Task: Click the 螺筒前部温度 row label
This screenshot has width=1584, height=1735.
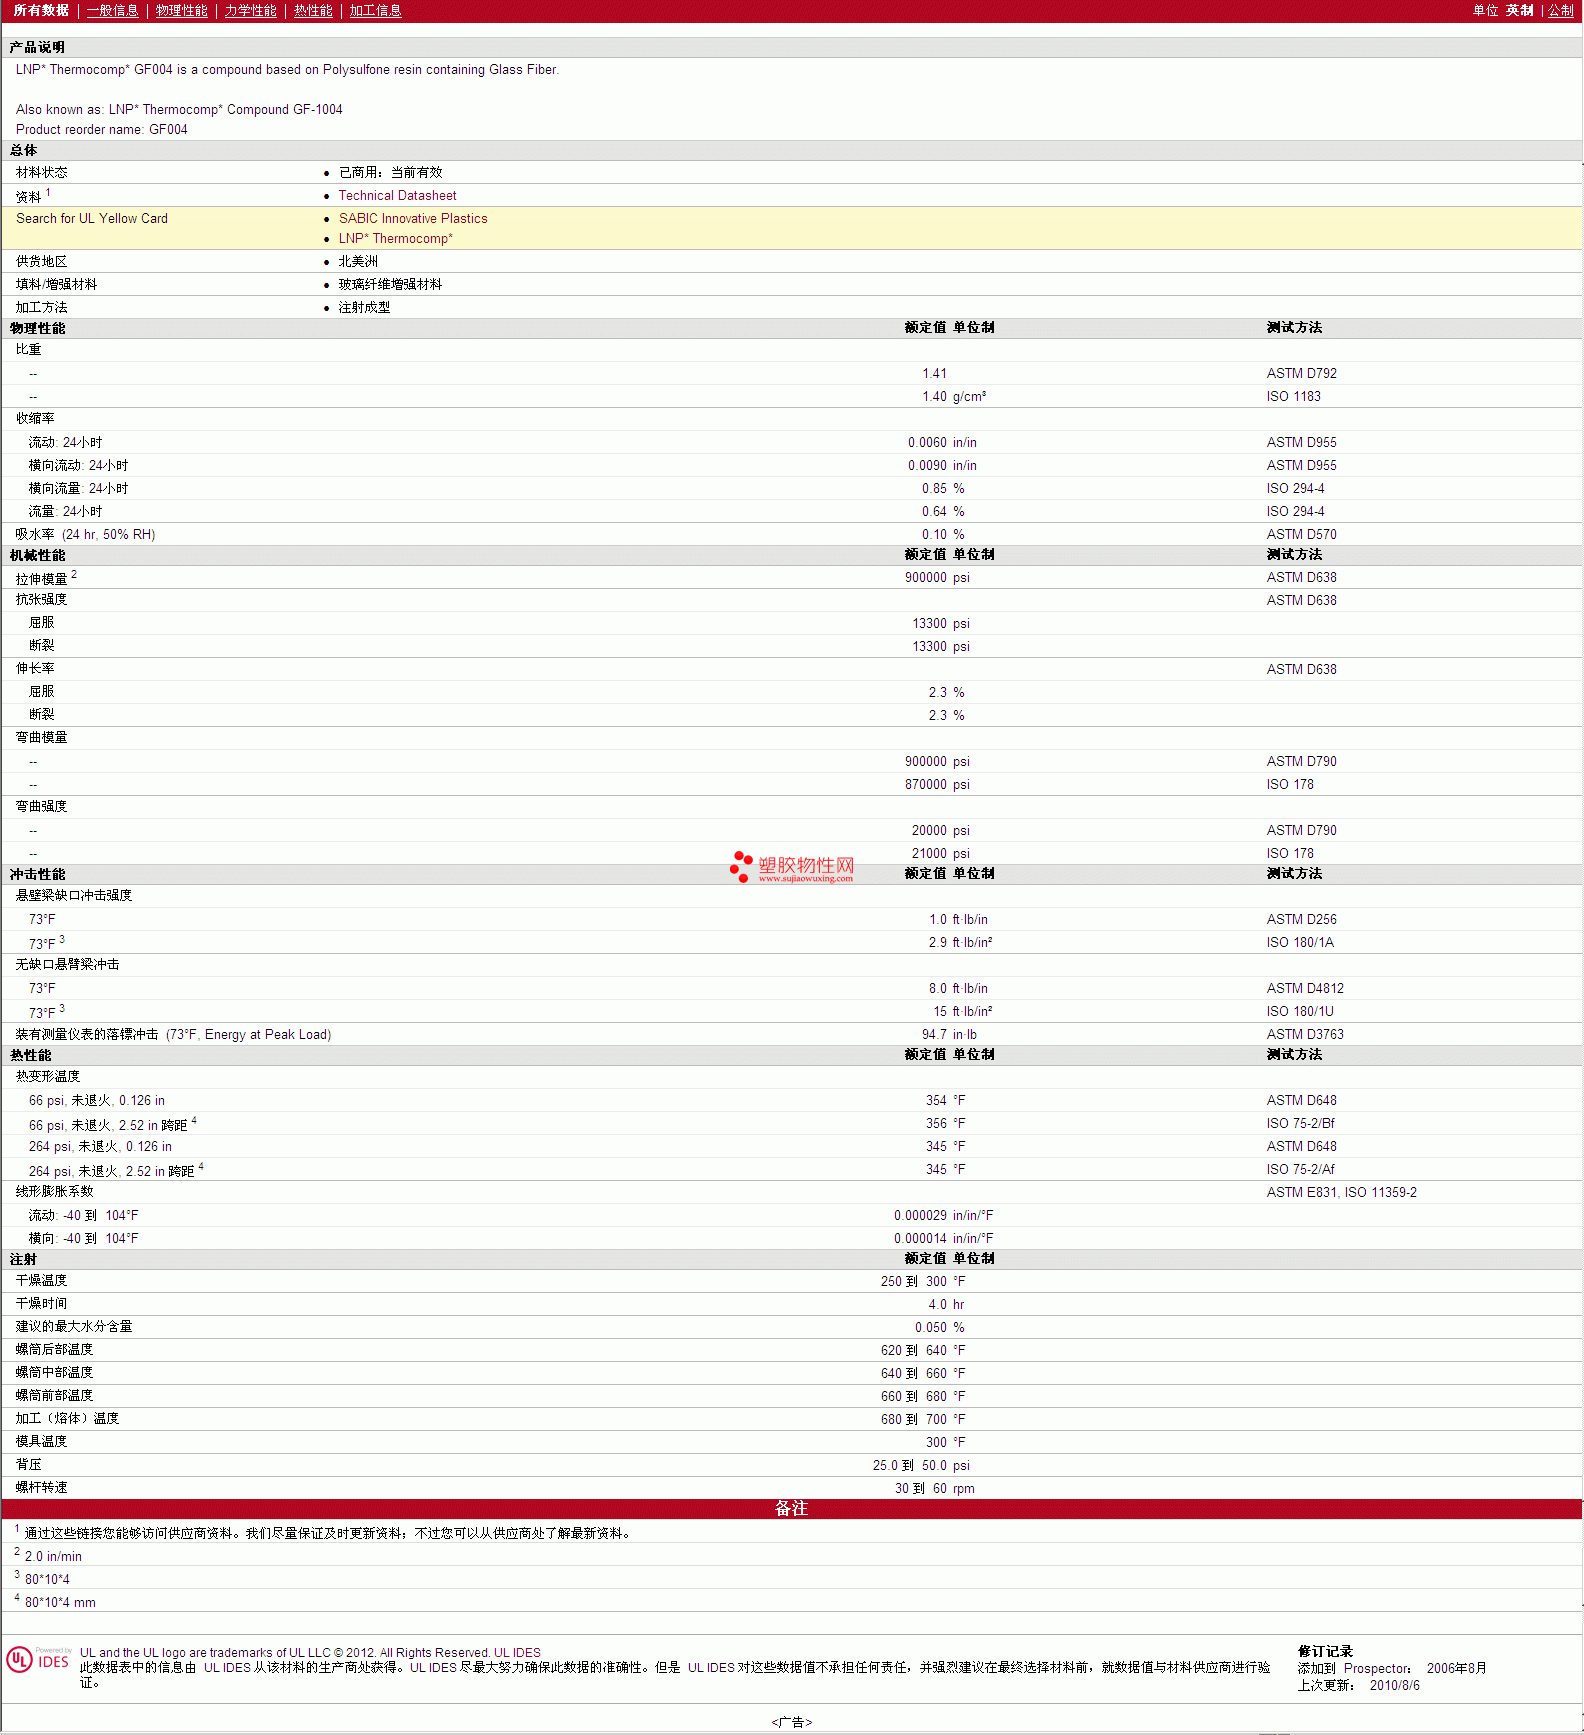Action: coord(55,1396)
